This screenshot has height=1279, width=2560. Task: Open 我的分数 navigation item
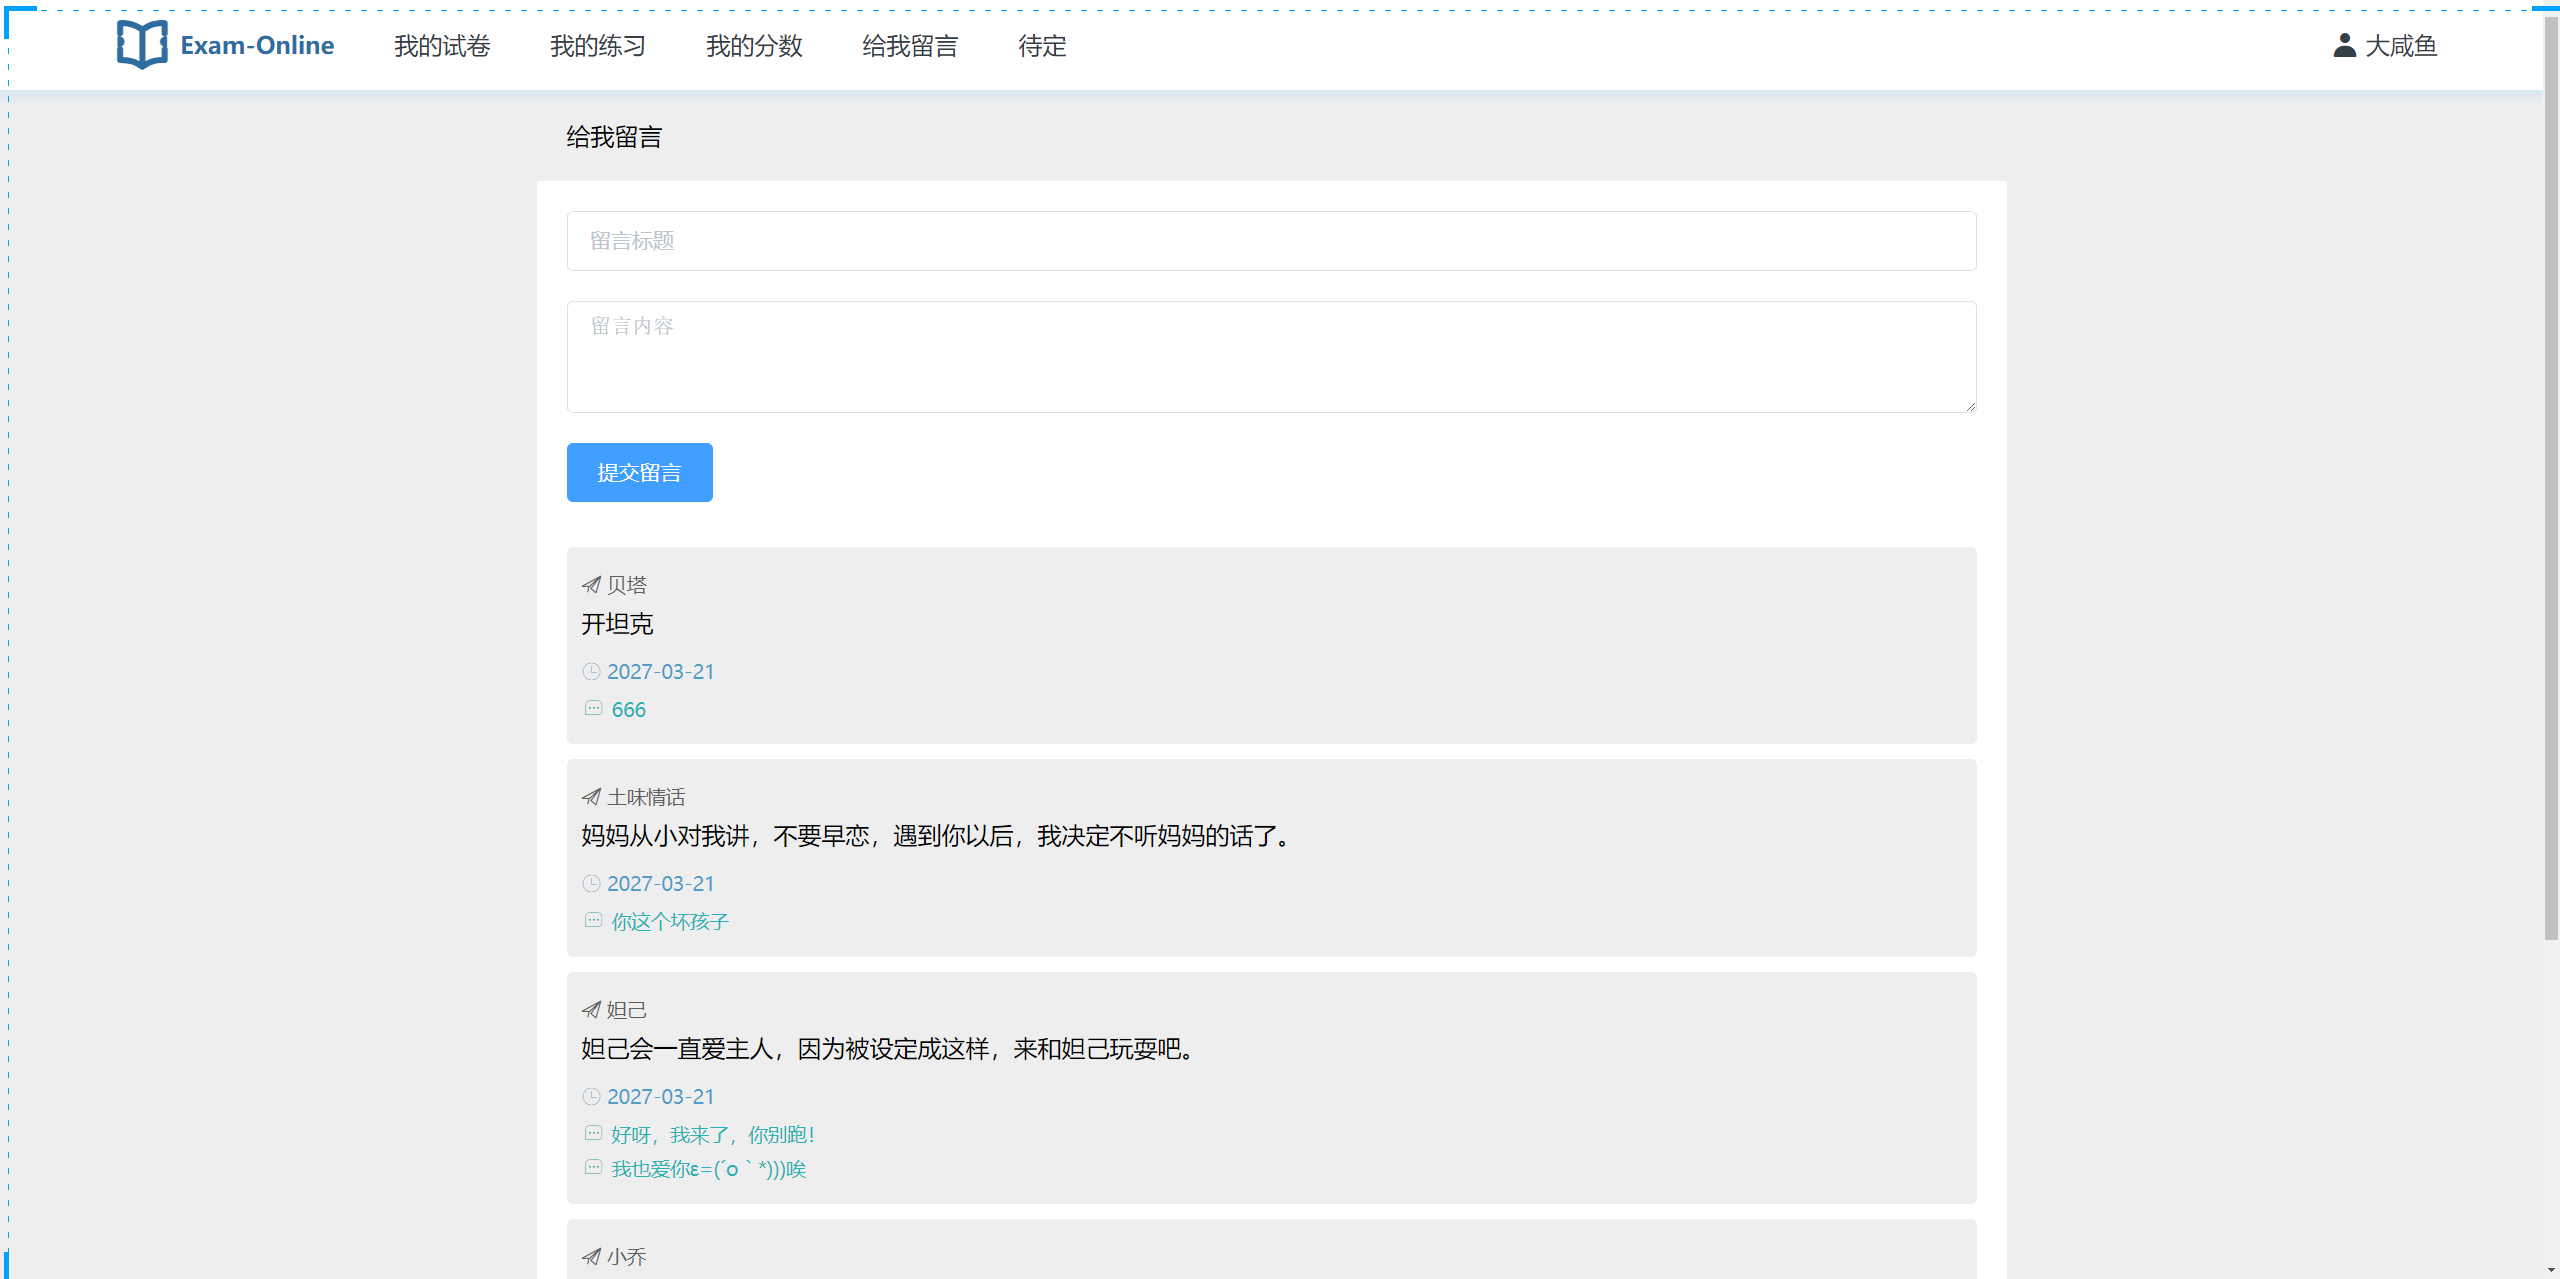tap(754, 46)
